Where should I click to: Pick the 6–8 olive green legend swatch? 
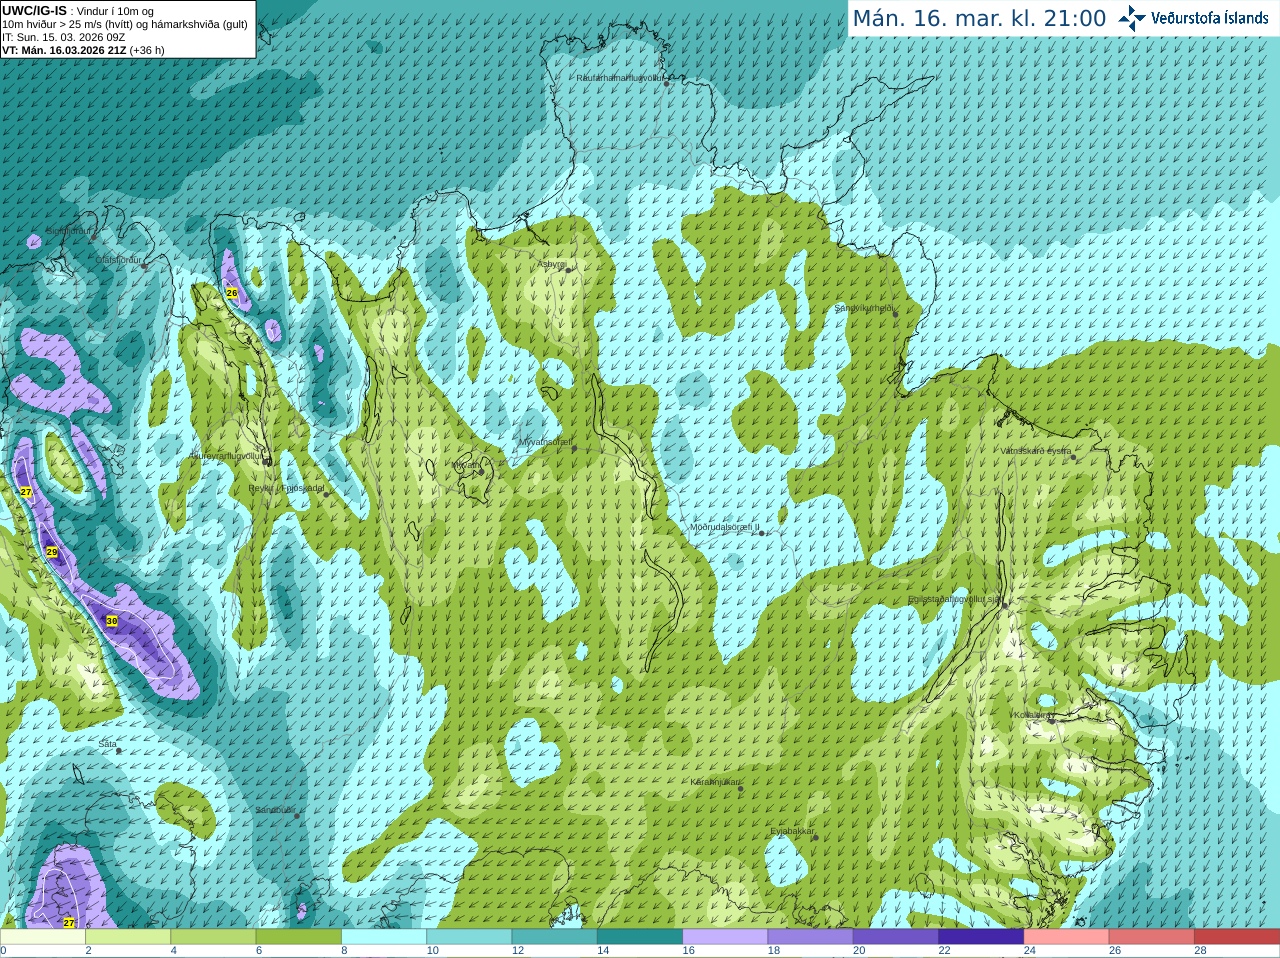coord(299,937)
